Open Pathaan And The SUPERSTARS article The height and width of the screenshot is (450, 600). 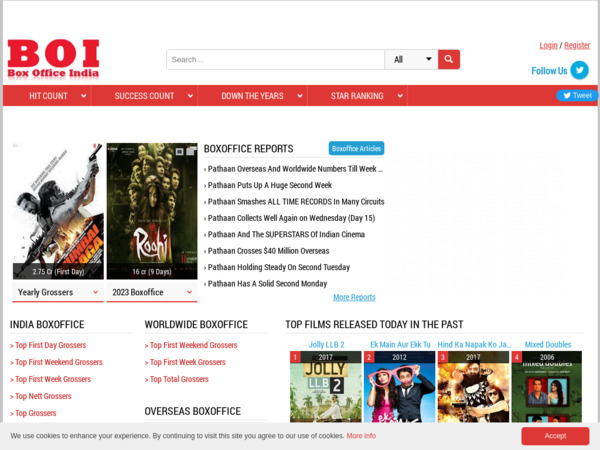(286, 235)
